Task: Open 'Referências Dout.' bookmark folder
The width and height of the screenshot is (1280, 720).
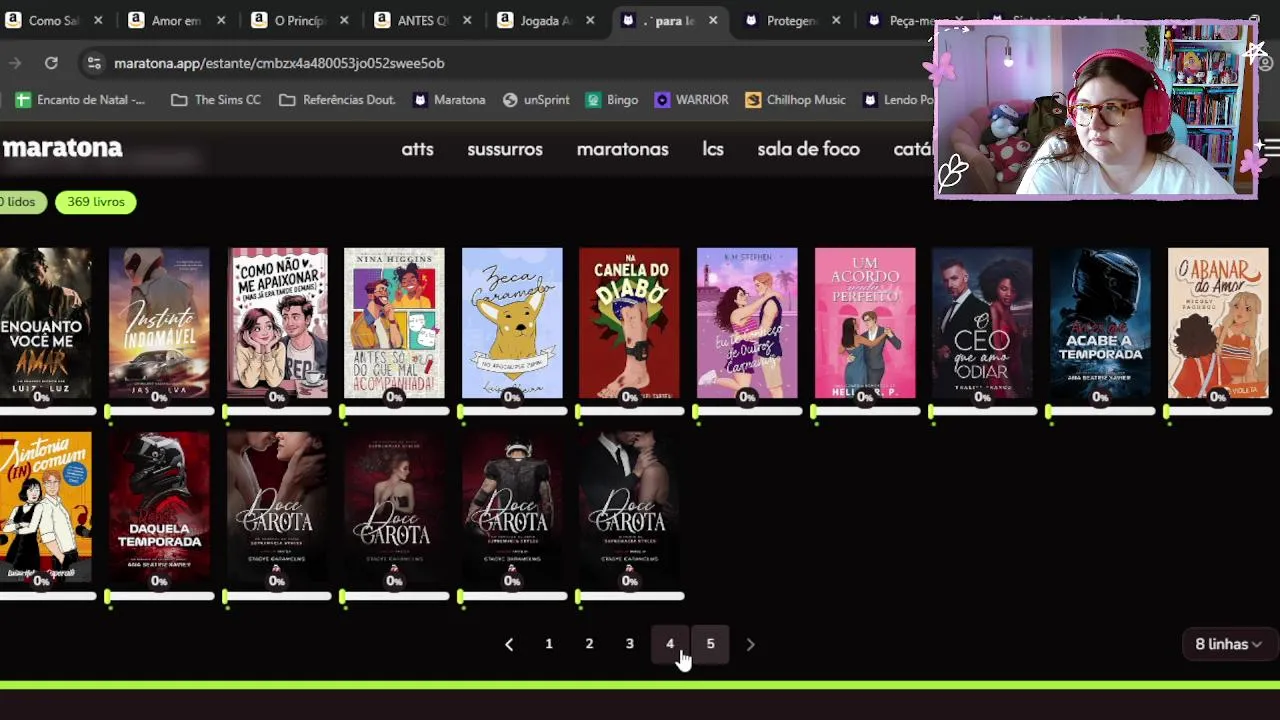Action: [x=337, y=100]
